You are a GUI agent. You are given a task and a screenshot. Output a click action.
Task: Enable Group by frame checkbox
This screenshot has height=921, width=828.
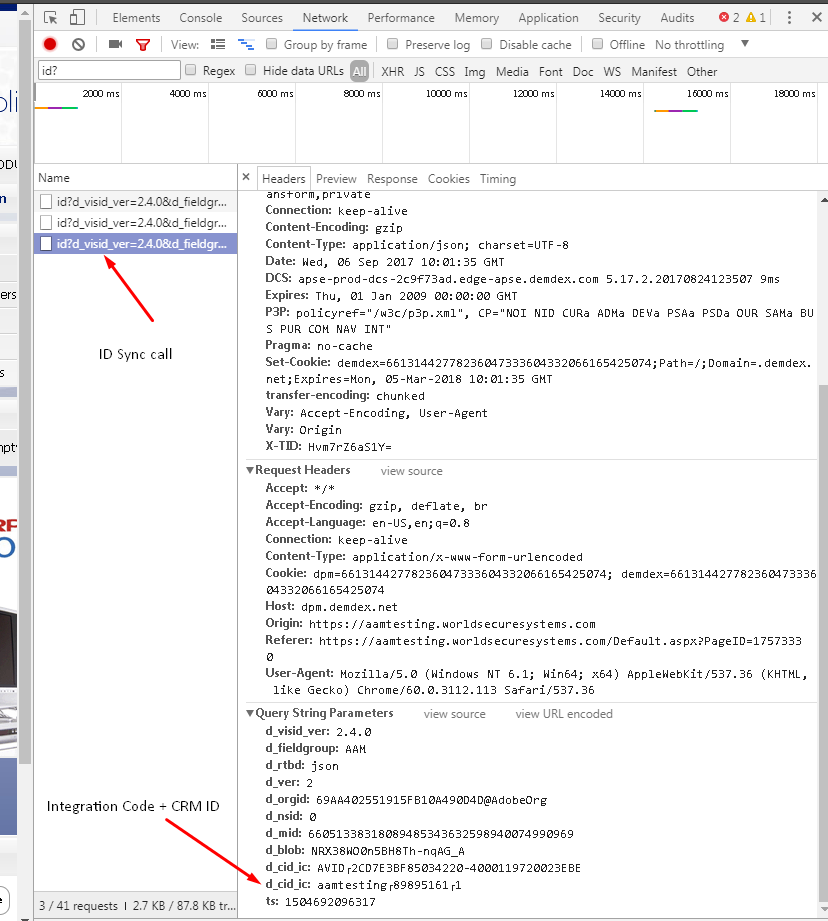pos(271,44)
